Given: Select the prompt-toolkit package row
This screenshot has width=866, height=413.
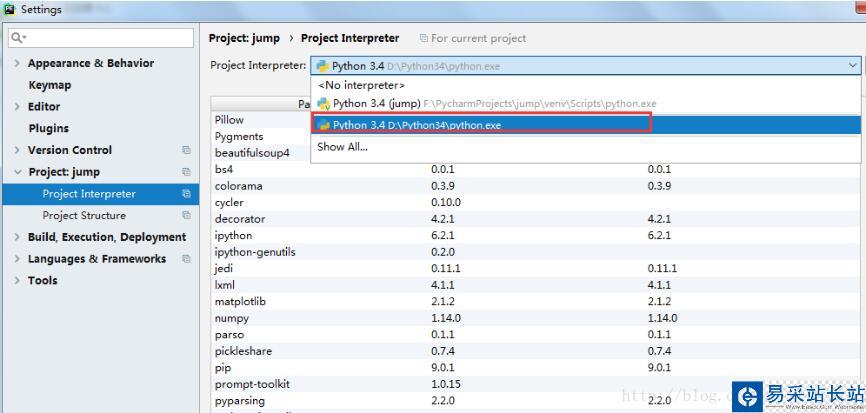Looking at the screenshot, I should [536, 384].
